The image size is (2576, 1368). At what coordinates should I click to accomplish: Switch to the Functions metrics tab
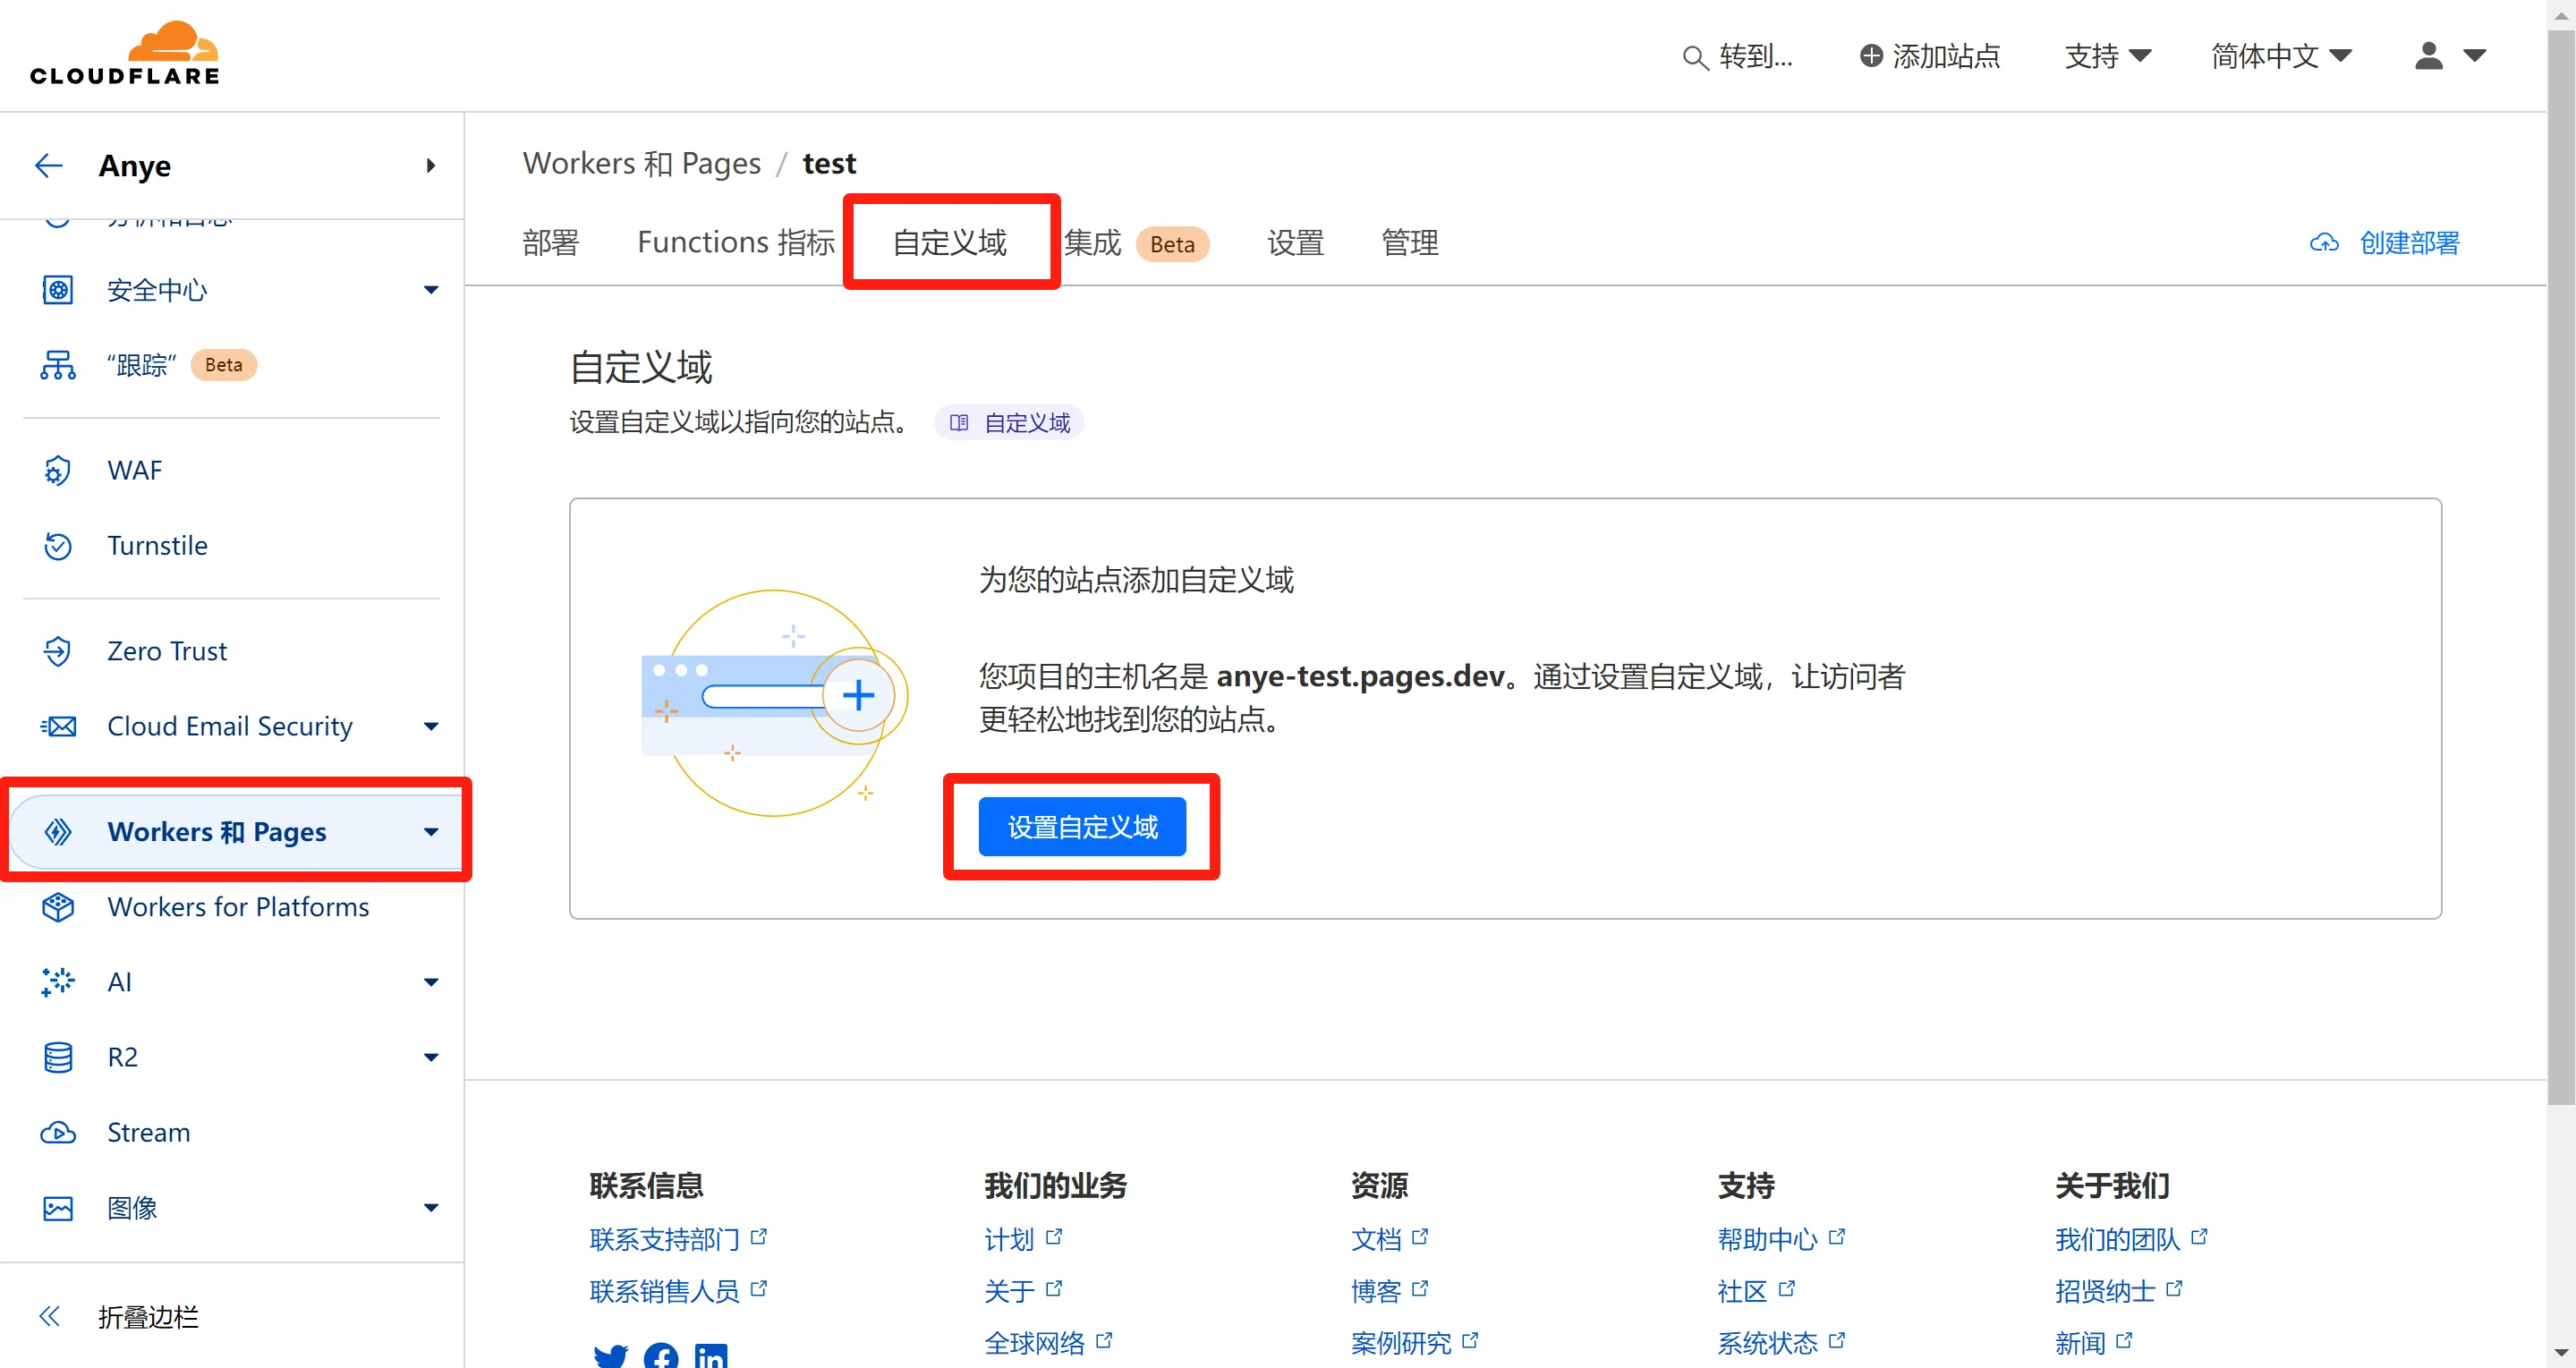point(735,242)
